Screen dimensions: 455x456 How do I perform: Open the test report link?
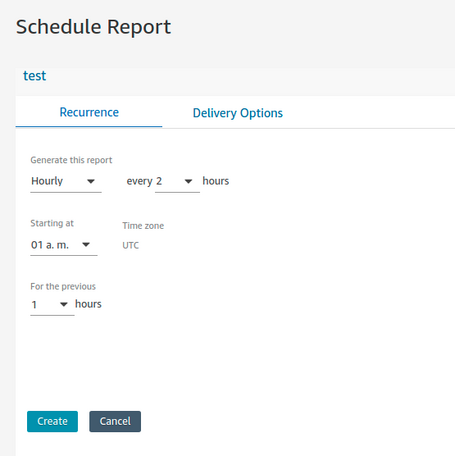(x=35, y=76)
